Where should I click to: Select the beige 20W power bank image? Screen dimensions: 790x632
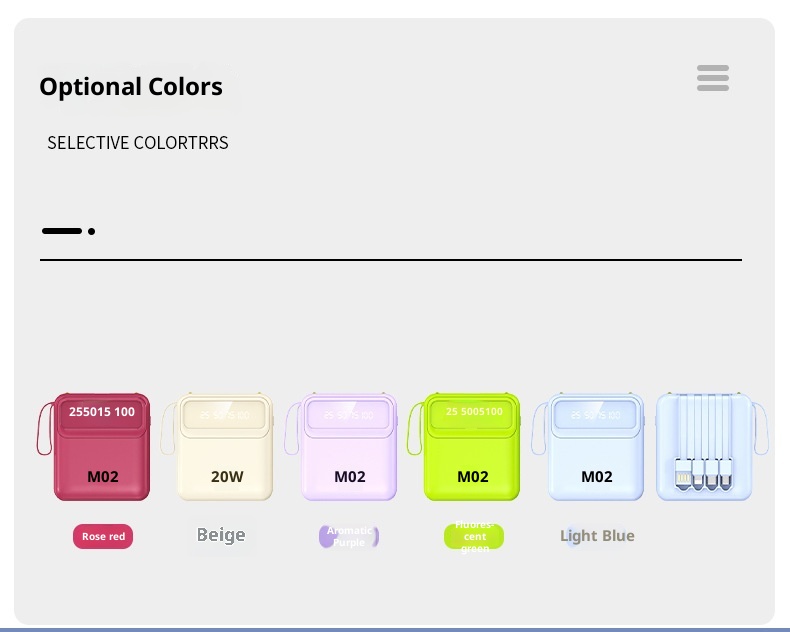(x=225, y=447)
